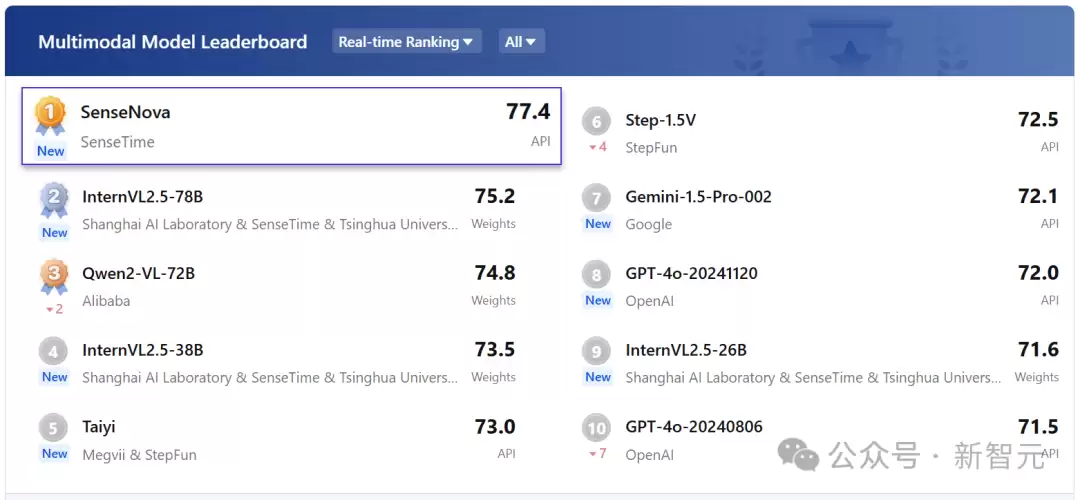Click the rank 9 badge beside InternVL2.5-26B
The height and width of the screenshot is (500, 1080).
coord(596,353)
